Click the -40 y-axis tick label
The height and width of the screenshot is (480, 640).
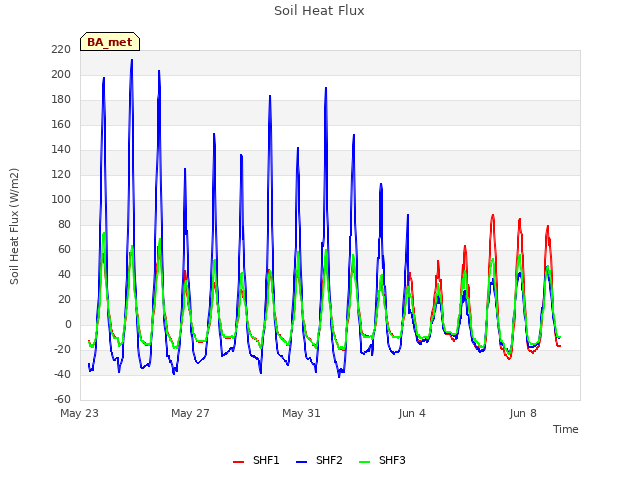[x=62, y=374]
